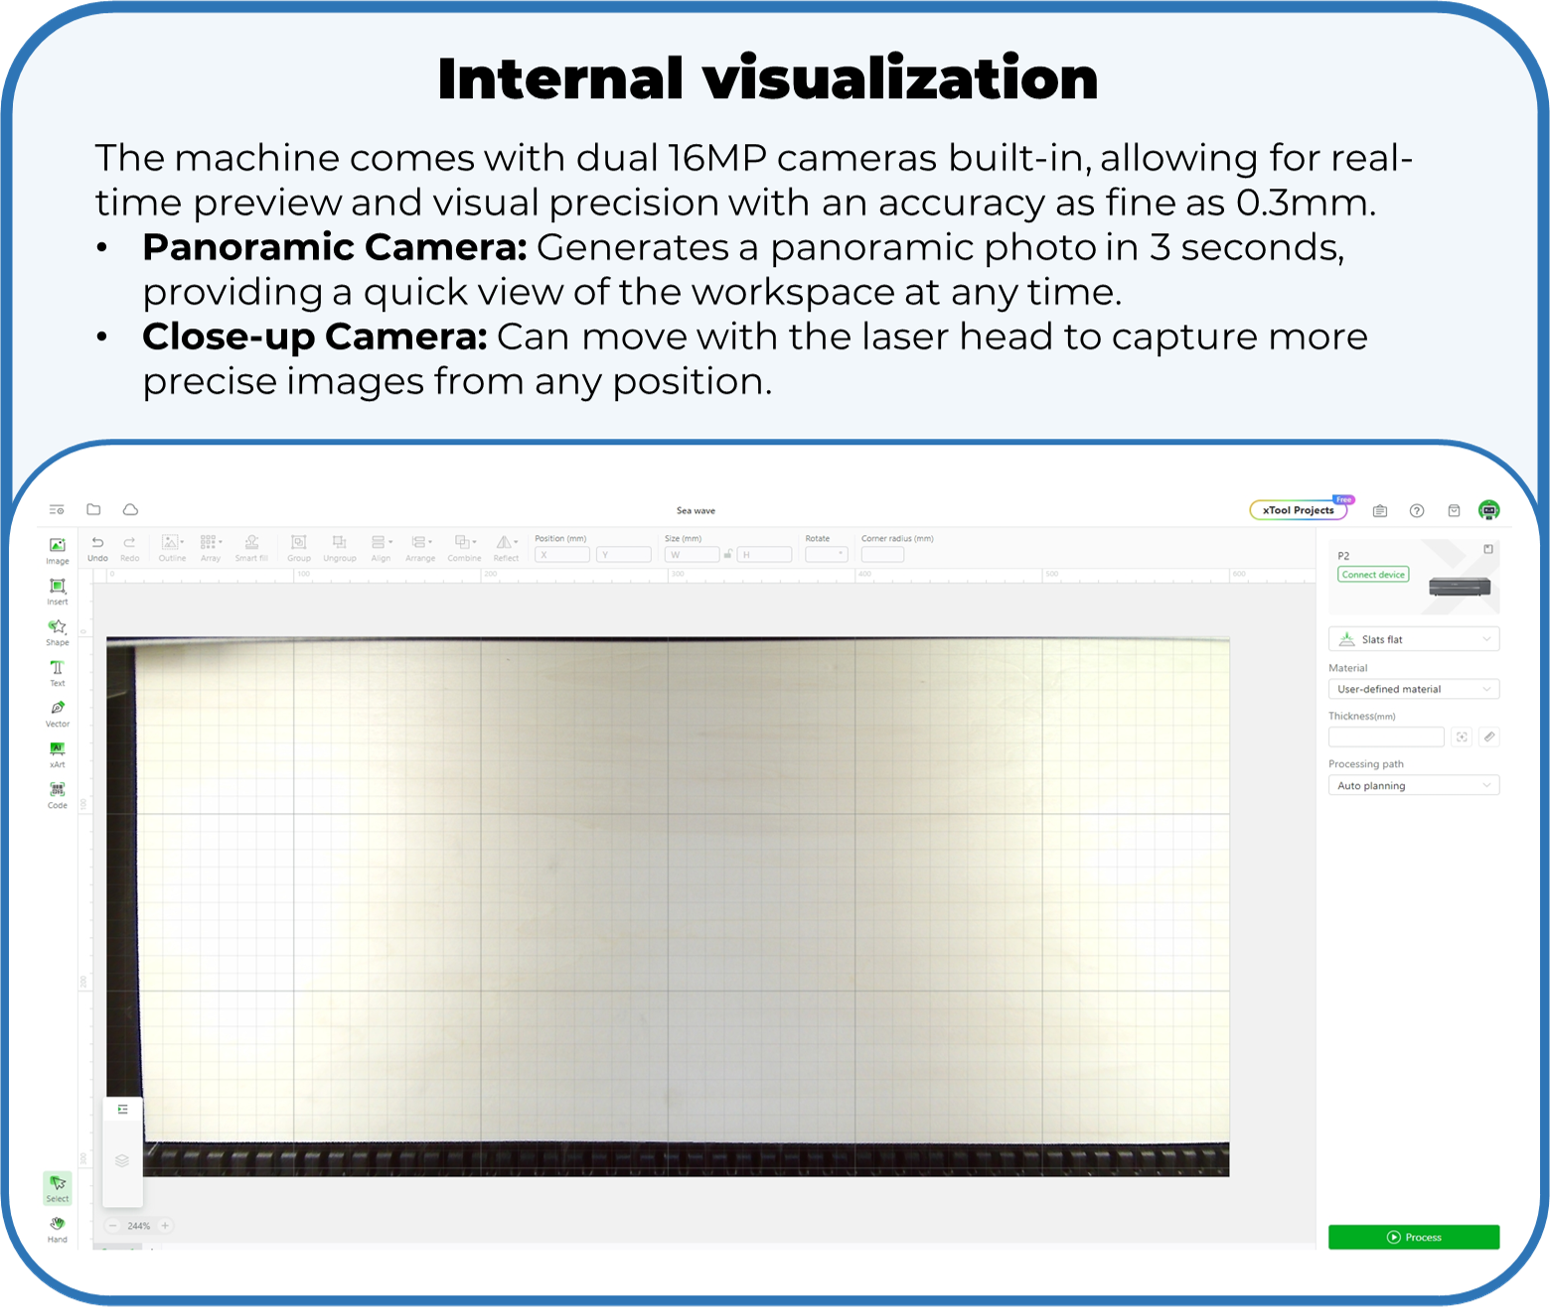This screenshot has height=1307, width=1550.
Task: Open the Auto planning processing path dropdown
Action: point(1413,786)
